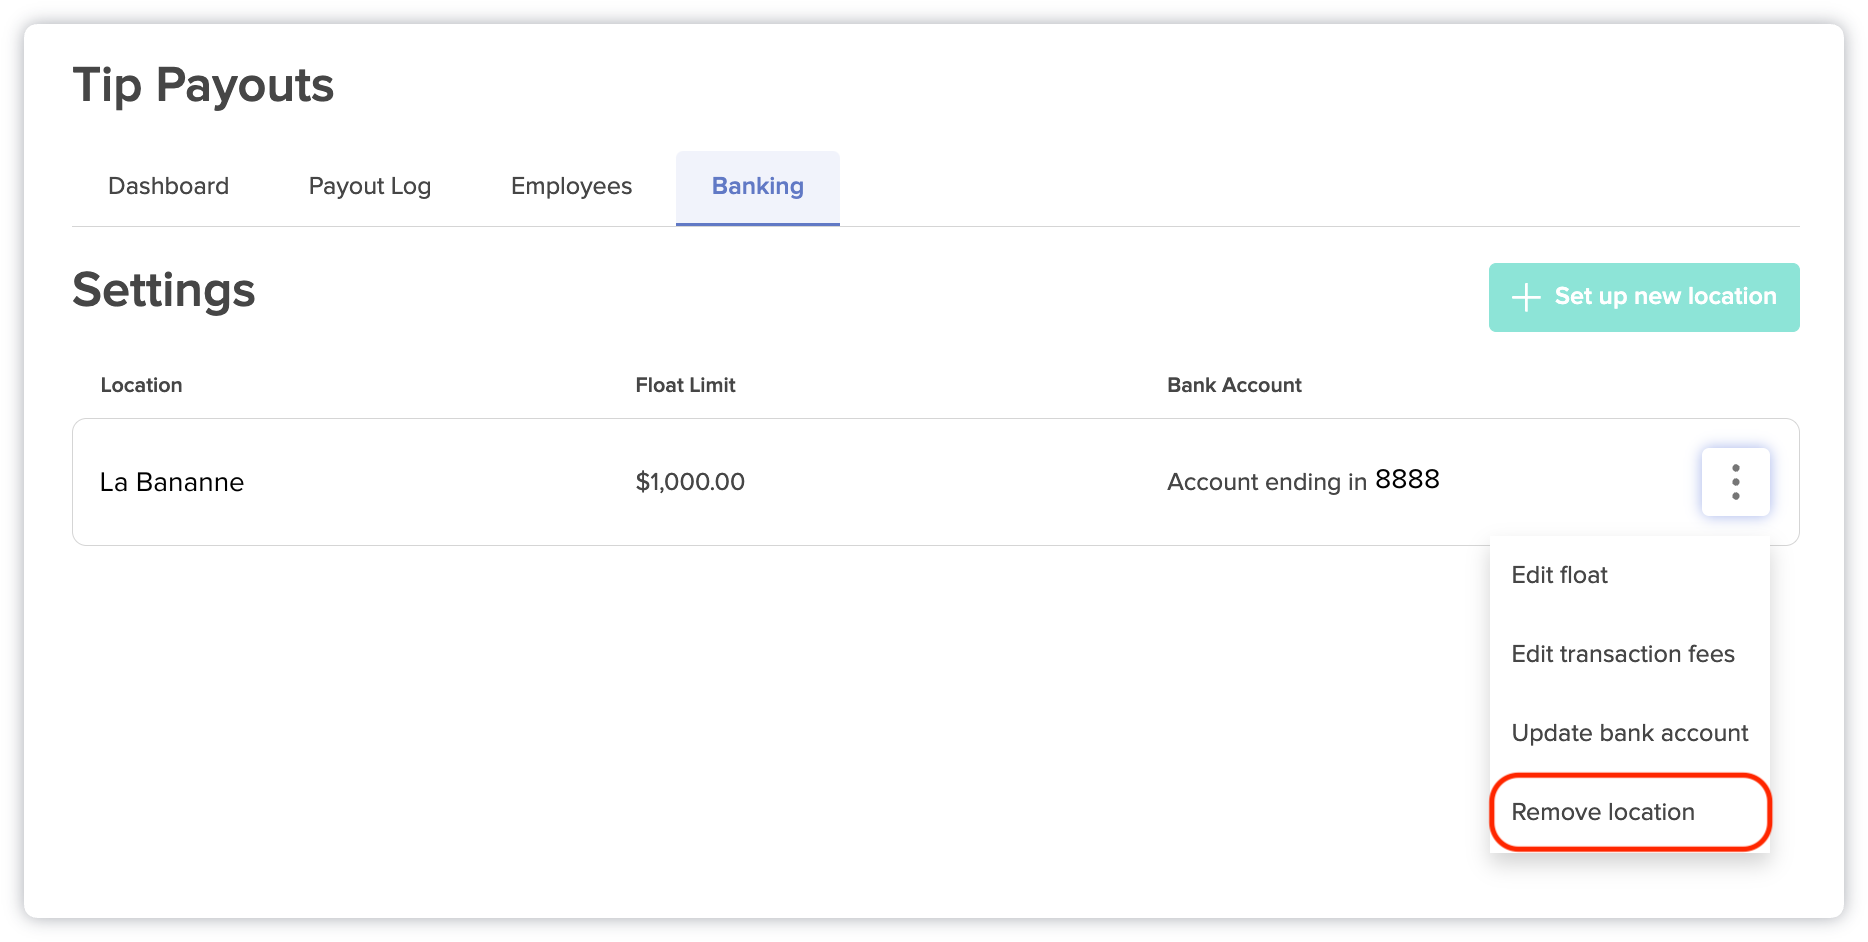Image resolution: width=1868 pixels, height=942 pixels.
Task: Switch to the Dashboard tab
Action: pyautogui.click(x=168, y=186)
